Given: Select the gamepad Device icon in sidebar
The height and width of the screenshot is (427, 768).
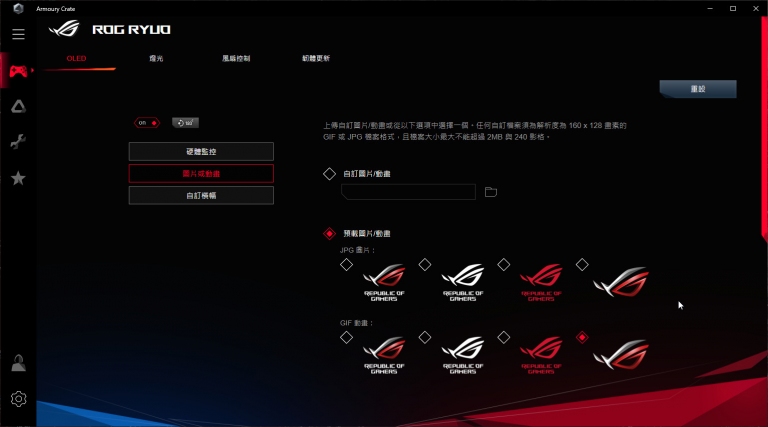Looking at the screenshot, I should pyautogui.click(x=19, y=71).
